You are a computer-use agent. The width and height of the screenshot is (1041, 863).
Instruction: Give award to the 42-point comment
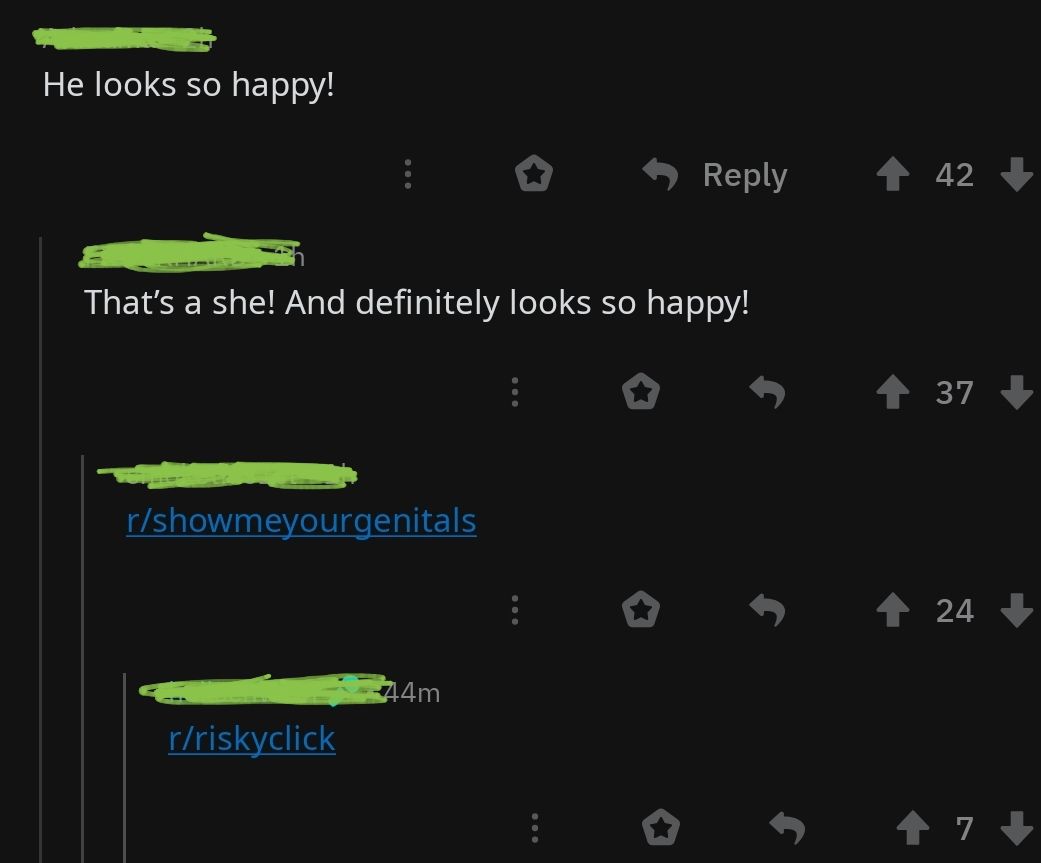[534, 173]
